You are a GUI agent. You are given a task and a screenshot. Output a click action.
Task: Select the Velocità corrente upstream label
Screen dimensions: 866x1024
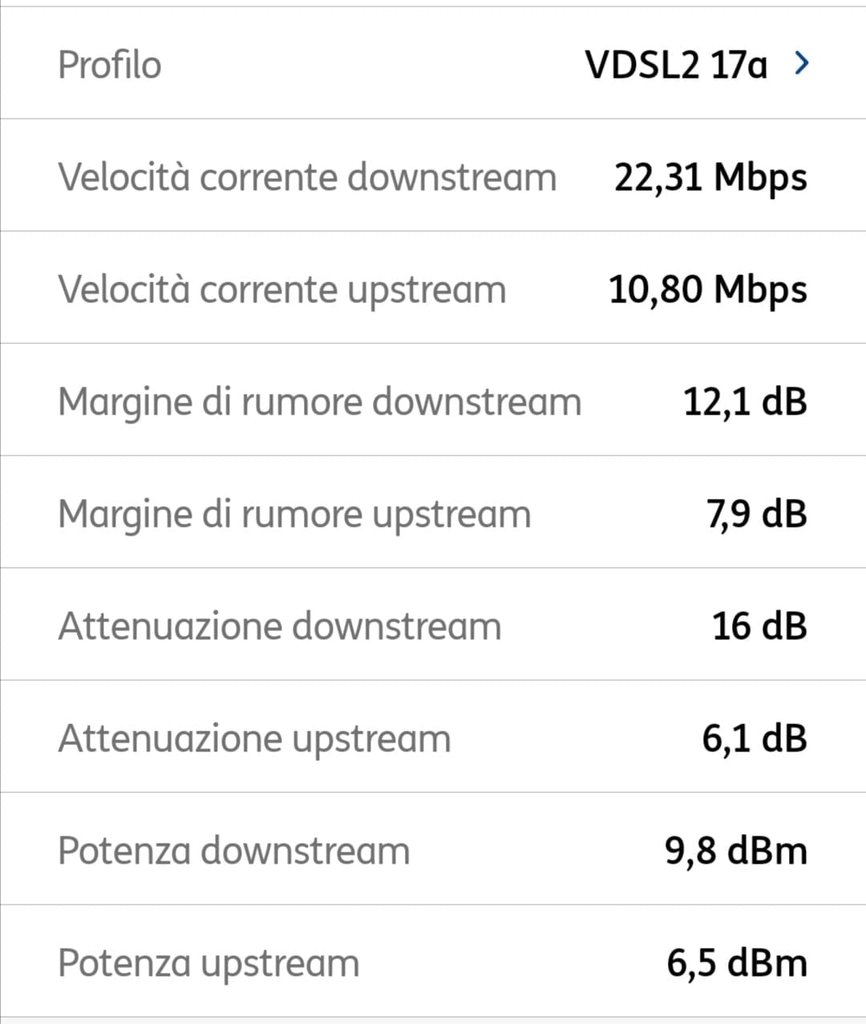click(282, 290)
